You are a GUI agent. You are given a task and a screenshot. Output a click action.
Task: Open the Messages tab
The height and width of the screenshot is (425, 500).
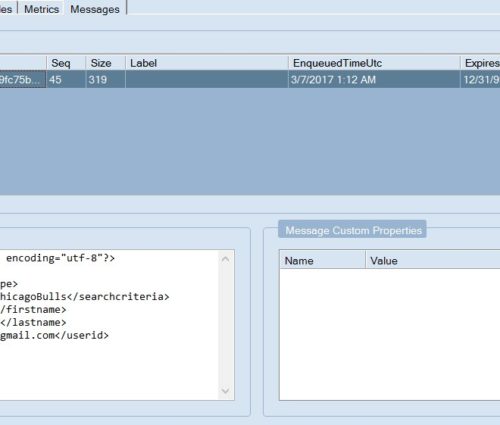tap(95, 9)
